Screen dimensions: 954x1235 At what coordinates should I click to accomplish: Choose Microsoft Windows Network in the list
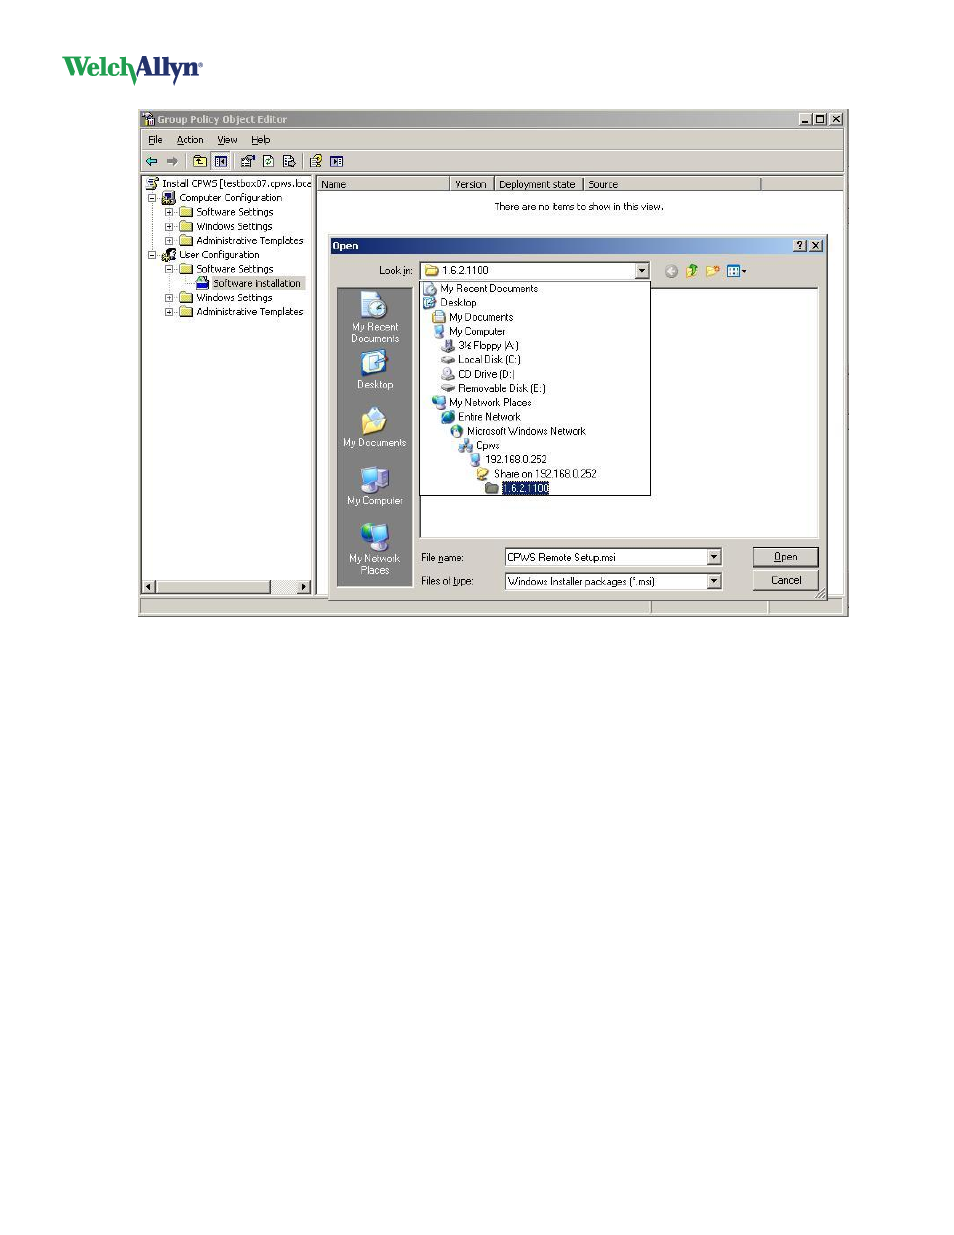[x=526, y=432]
